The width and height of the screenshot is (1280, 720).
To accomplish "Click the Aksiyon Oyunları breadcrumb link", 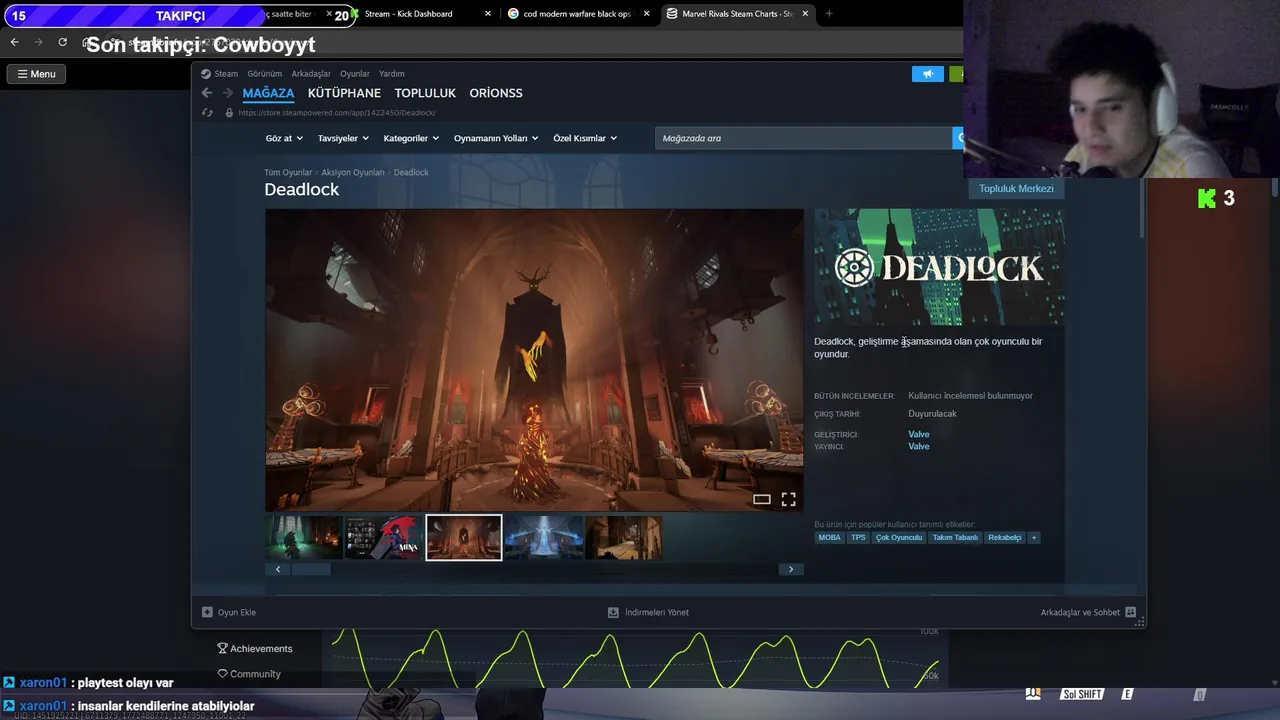I will pos(353,172).
